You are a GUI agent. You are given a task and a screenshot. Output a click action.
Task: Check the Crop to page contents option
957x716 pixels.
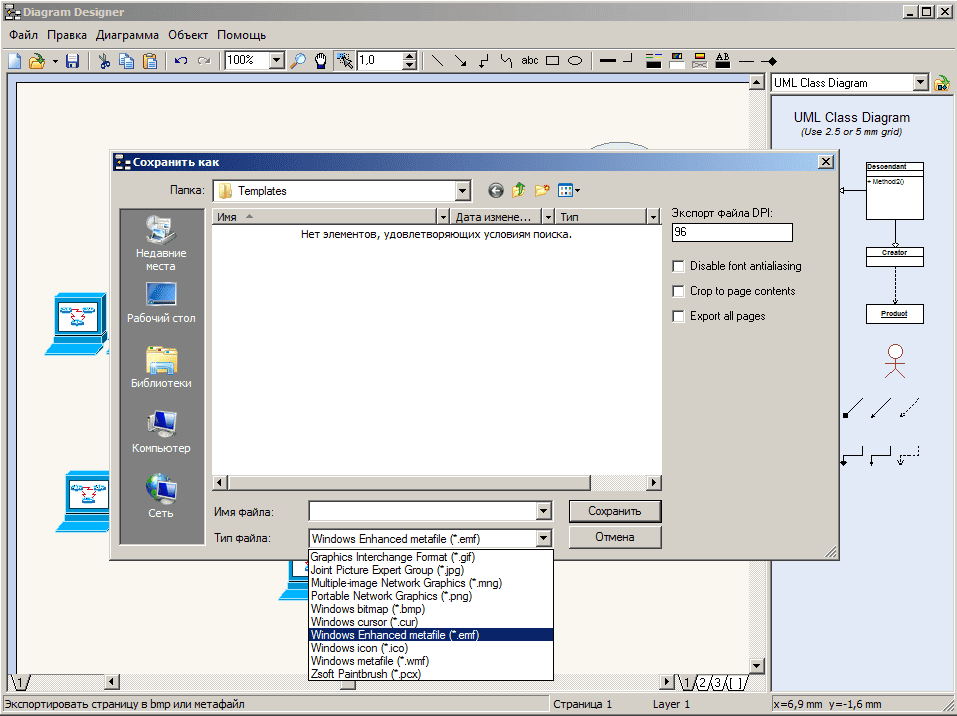[680, 292]
